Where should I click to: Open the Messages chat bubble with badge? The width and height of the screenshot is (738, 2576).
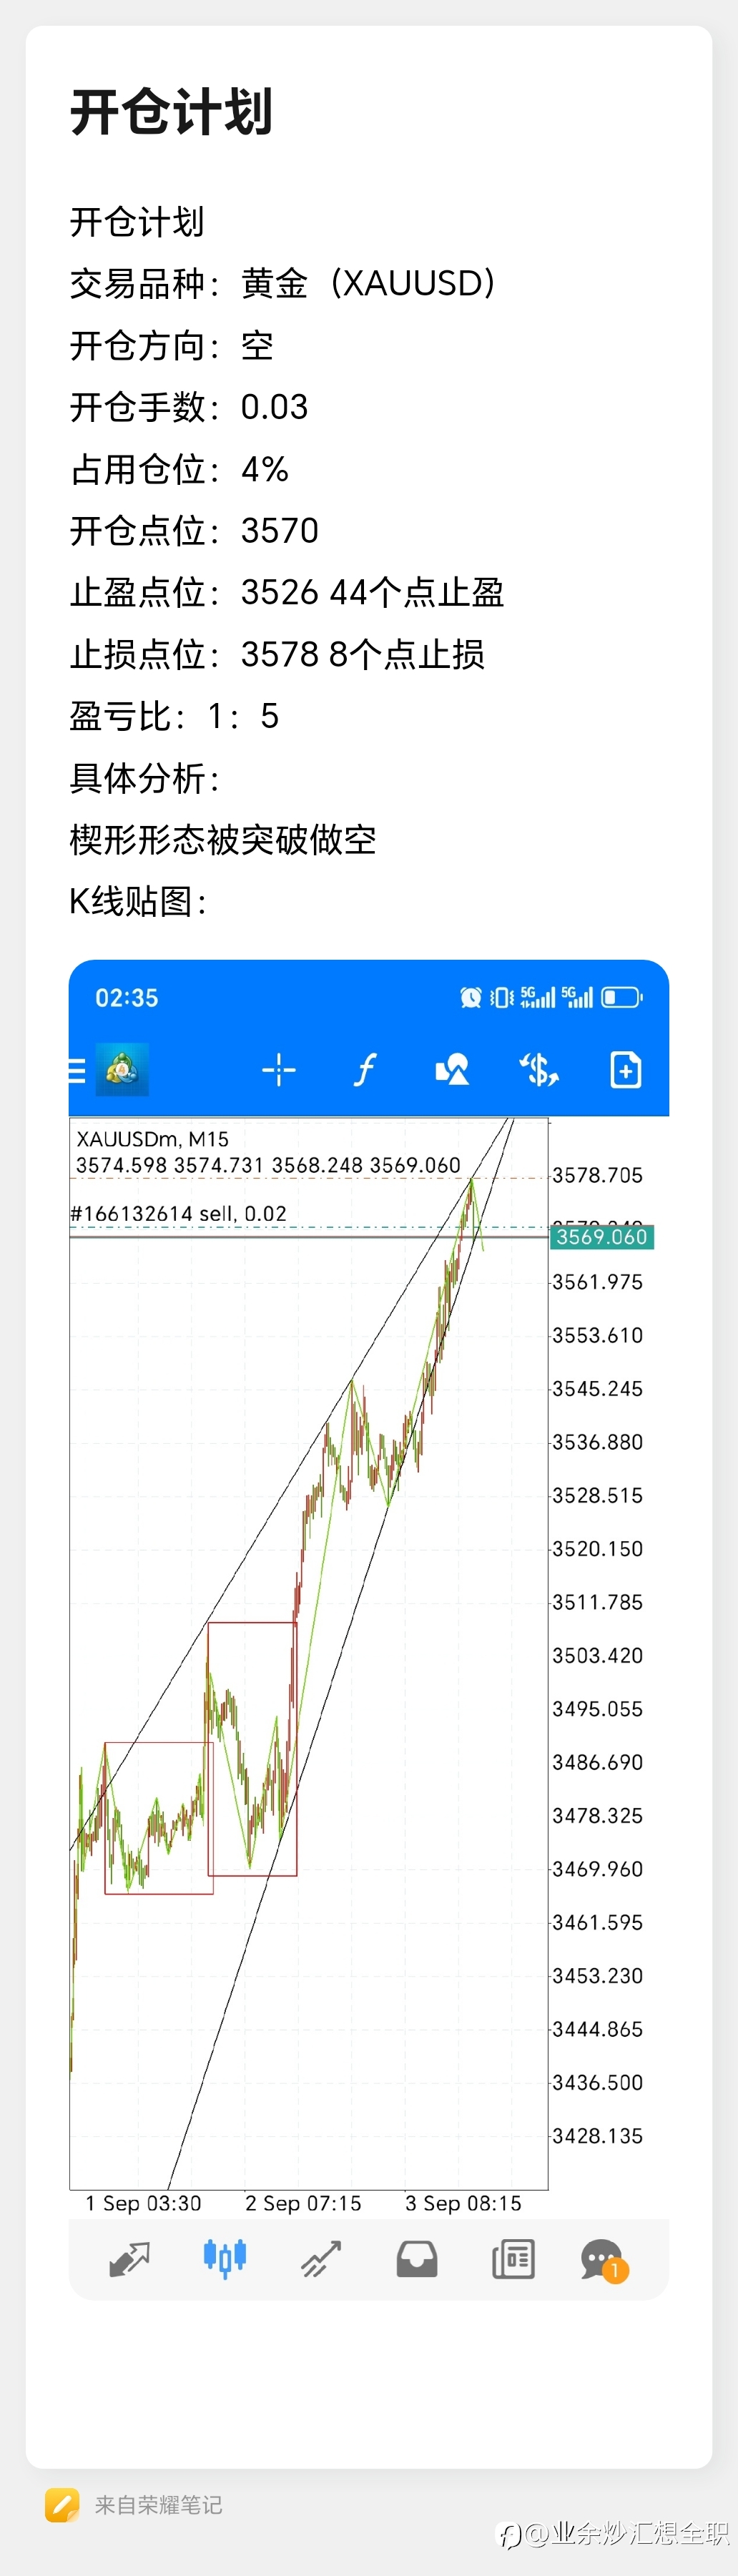point(604,2260)
